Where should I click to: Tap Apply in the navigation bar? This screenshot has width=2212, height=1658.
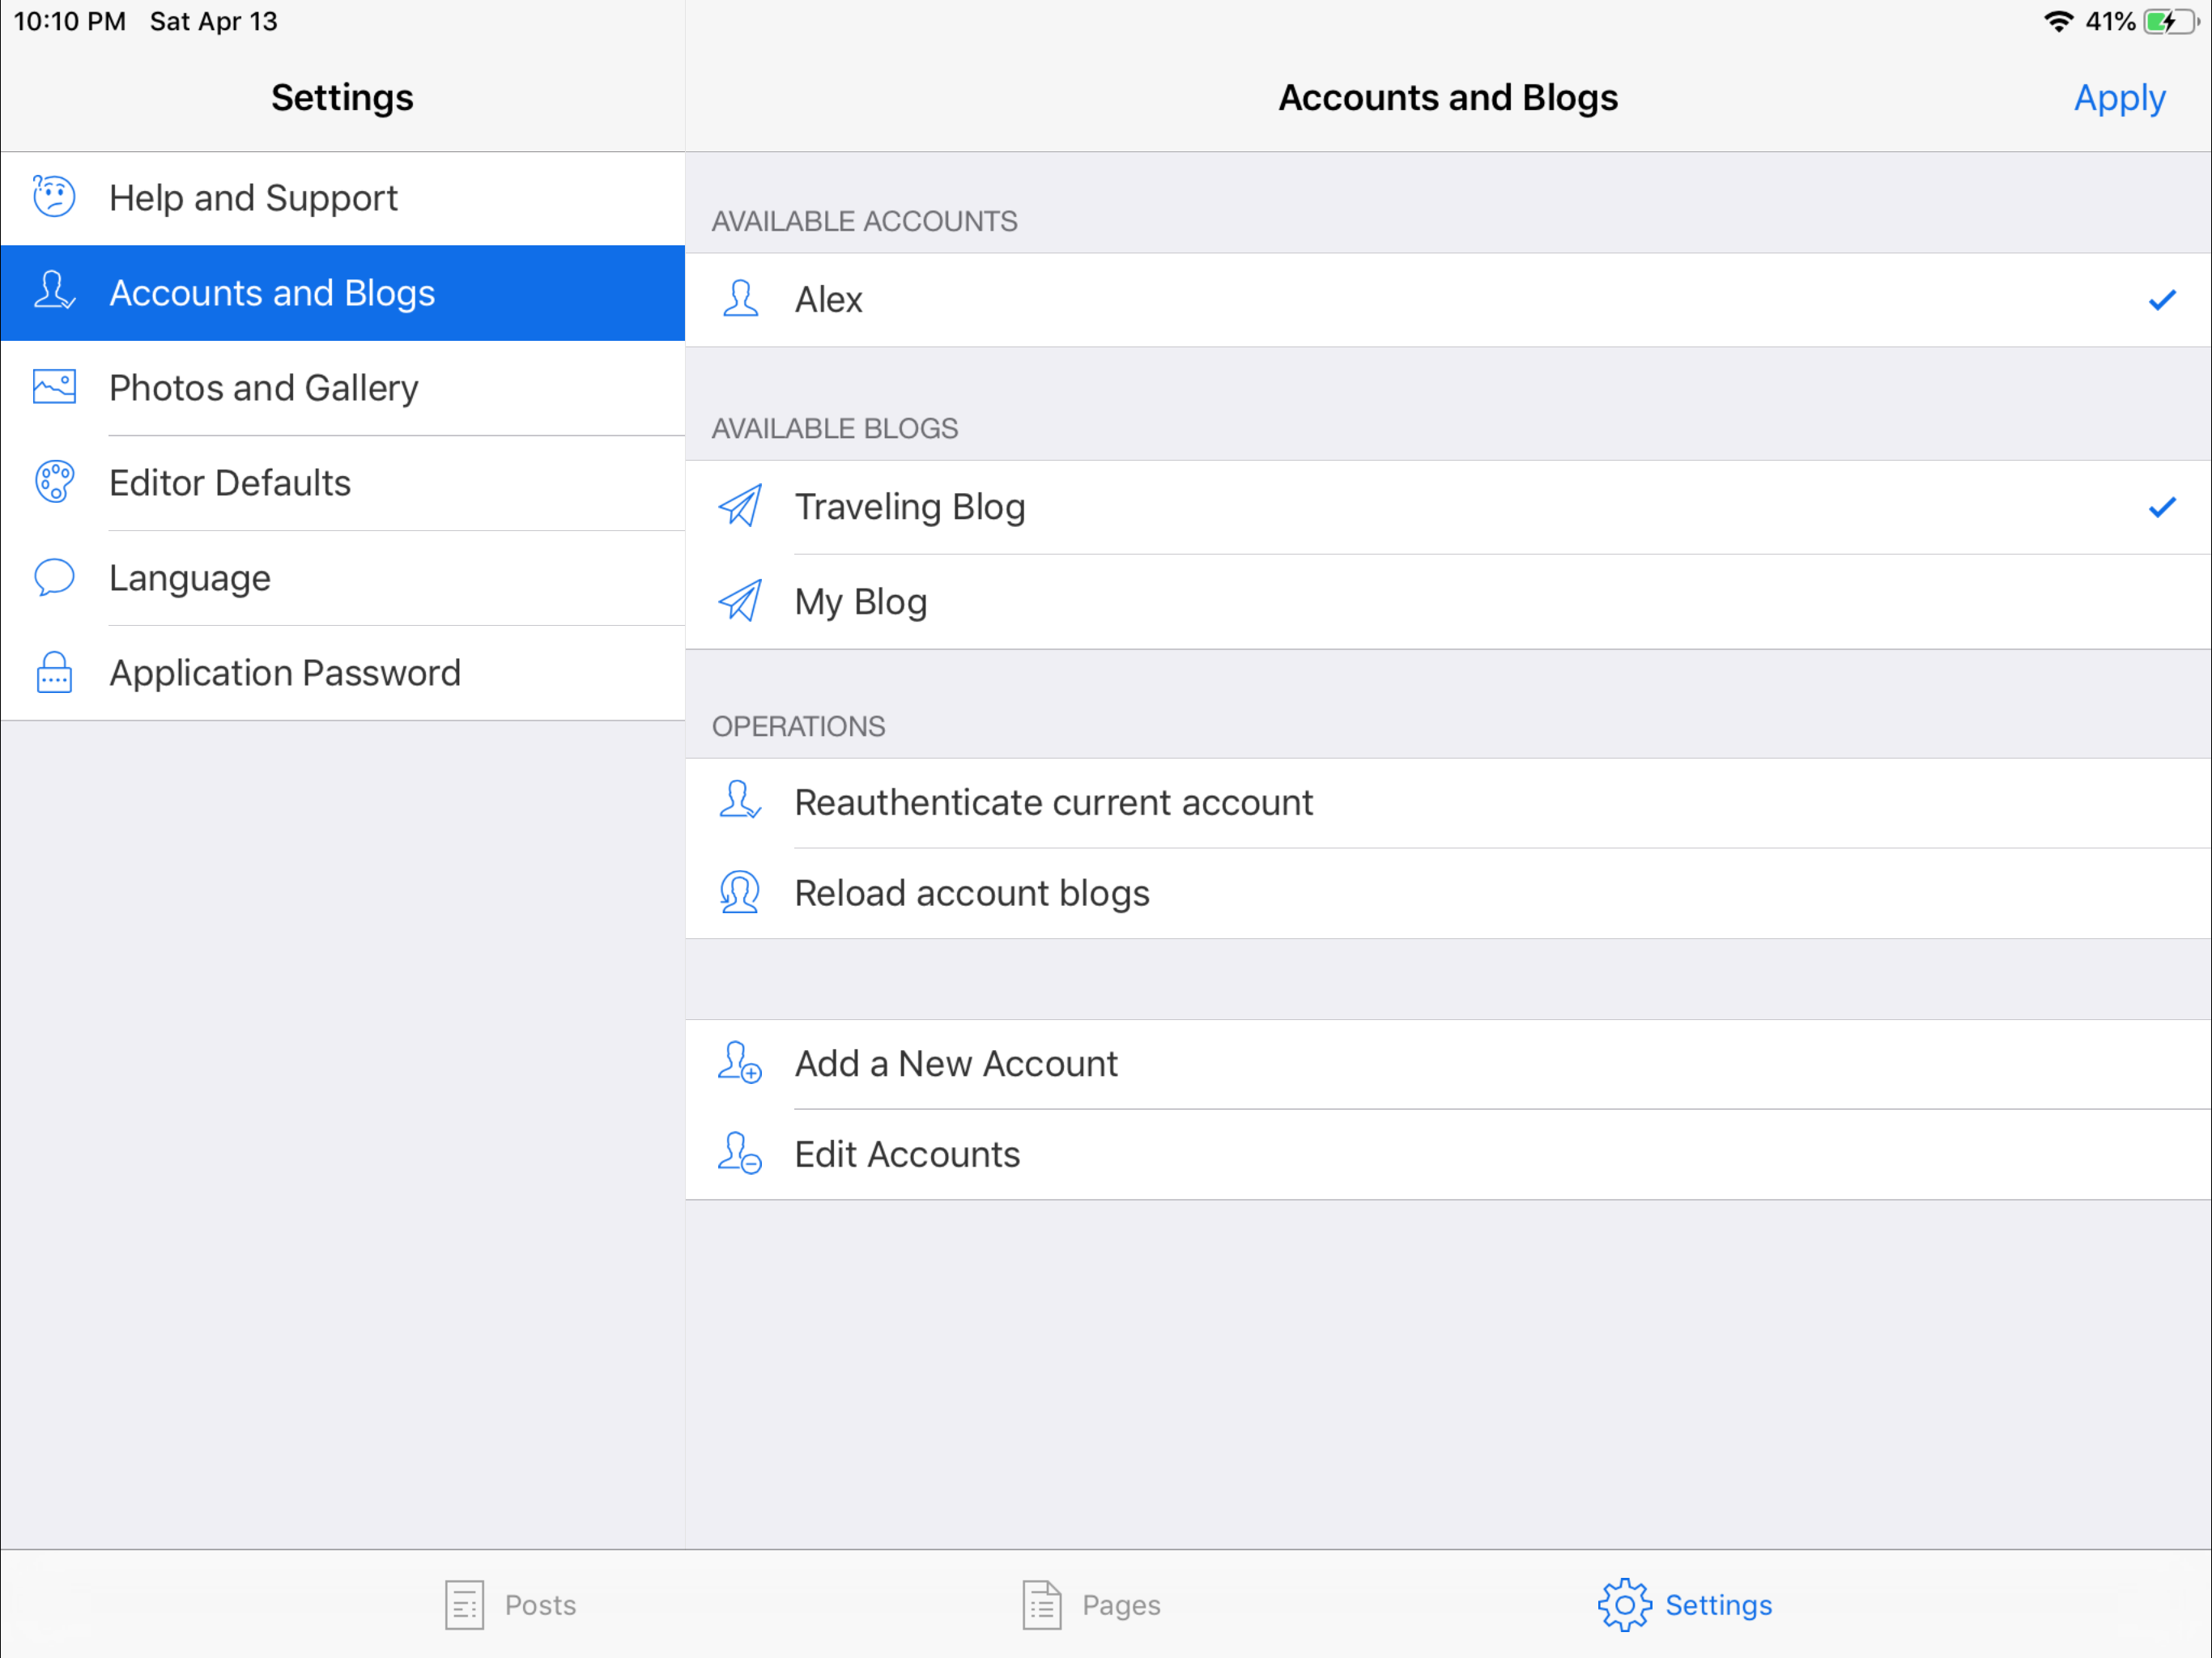[x=2119, y=98]
